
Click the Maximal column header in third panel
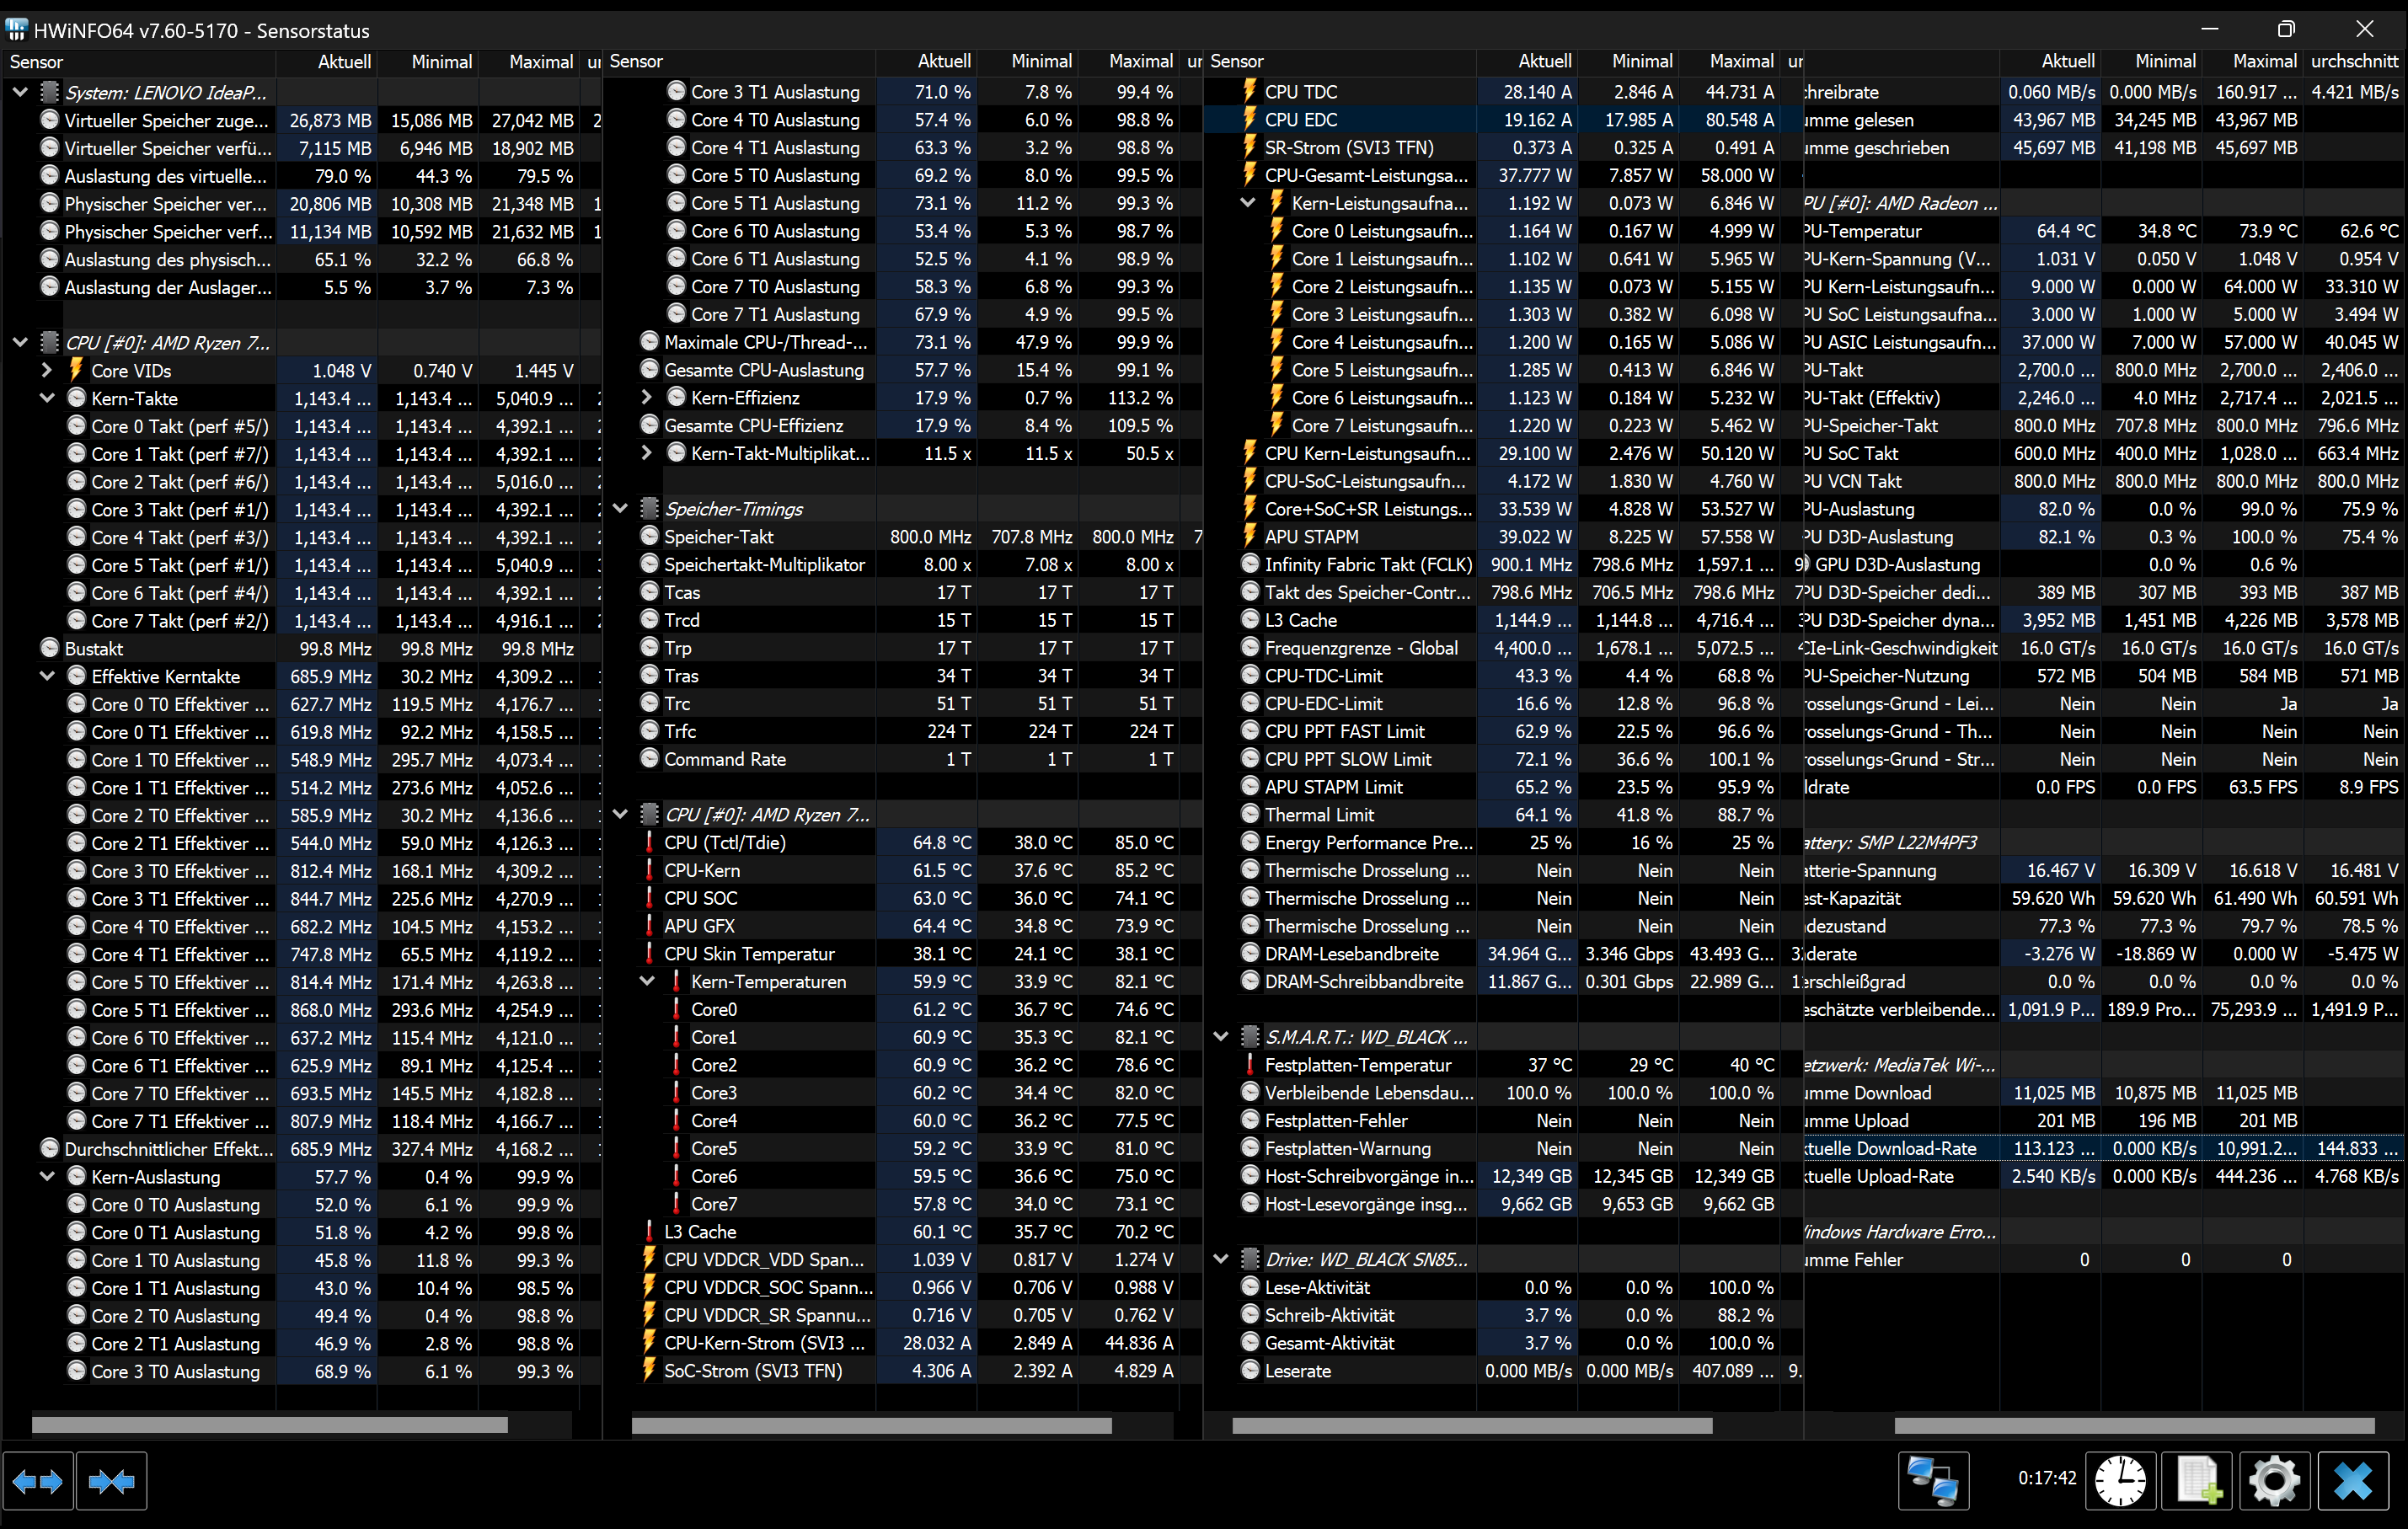(1740, 62)
